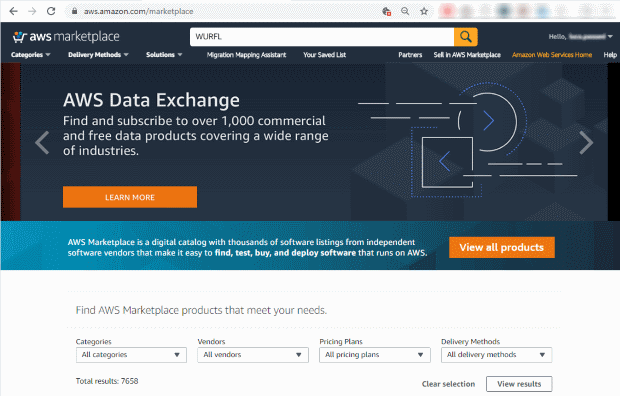Click Clear selection

tap(448, 384)
